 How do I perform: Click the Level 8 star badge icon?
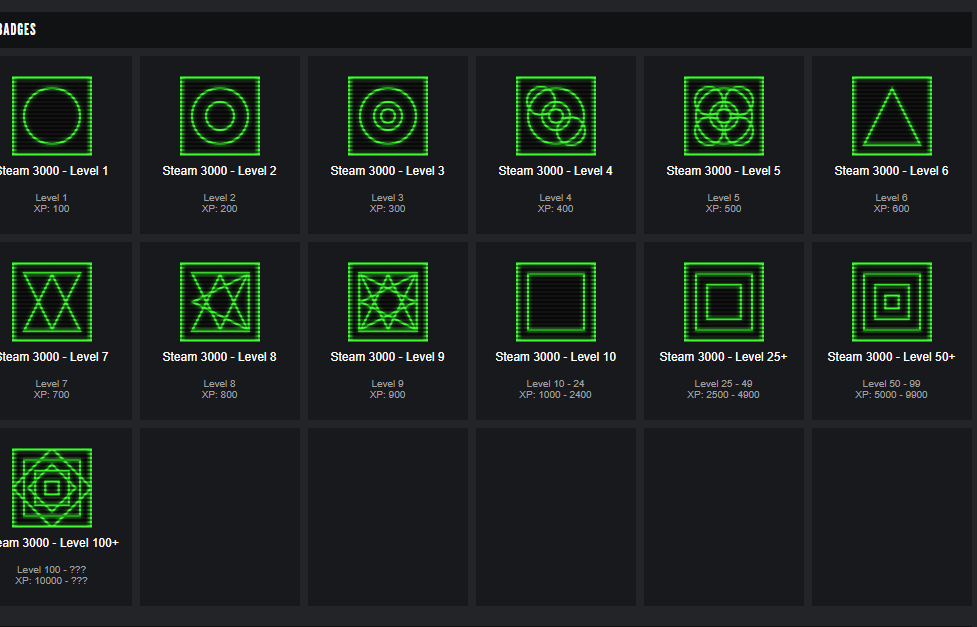point(220,302)
